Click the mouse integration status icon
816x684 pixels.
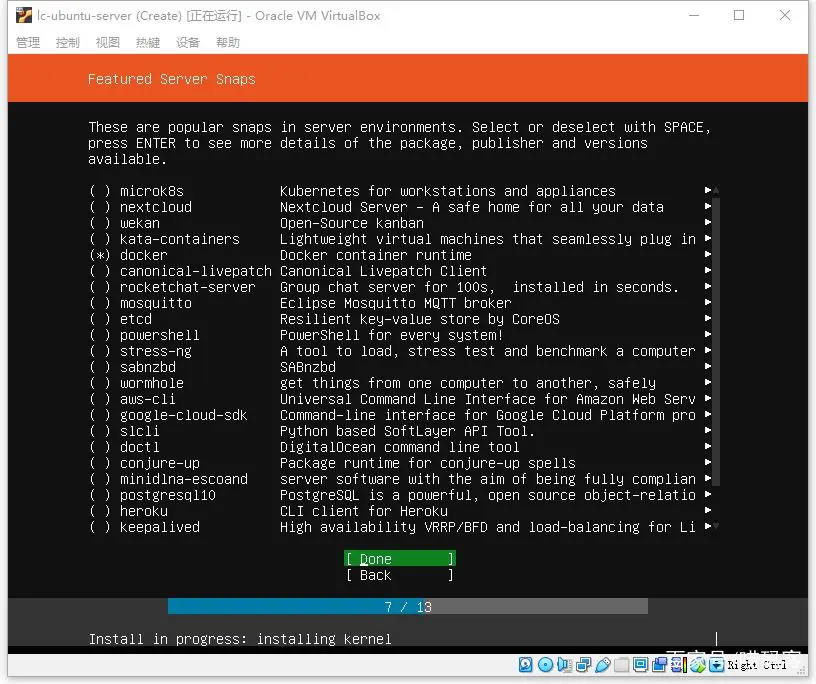[x=698, y=665]
